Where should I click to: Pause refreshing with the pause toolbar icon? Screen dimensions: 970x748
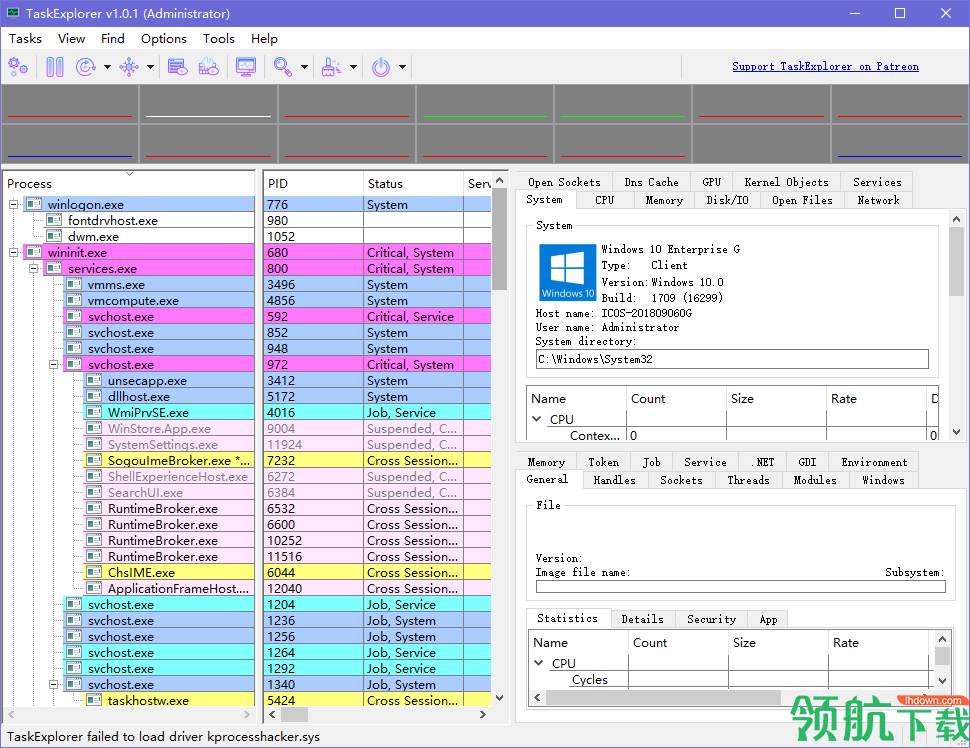click(x=55, y=66)
